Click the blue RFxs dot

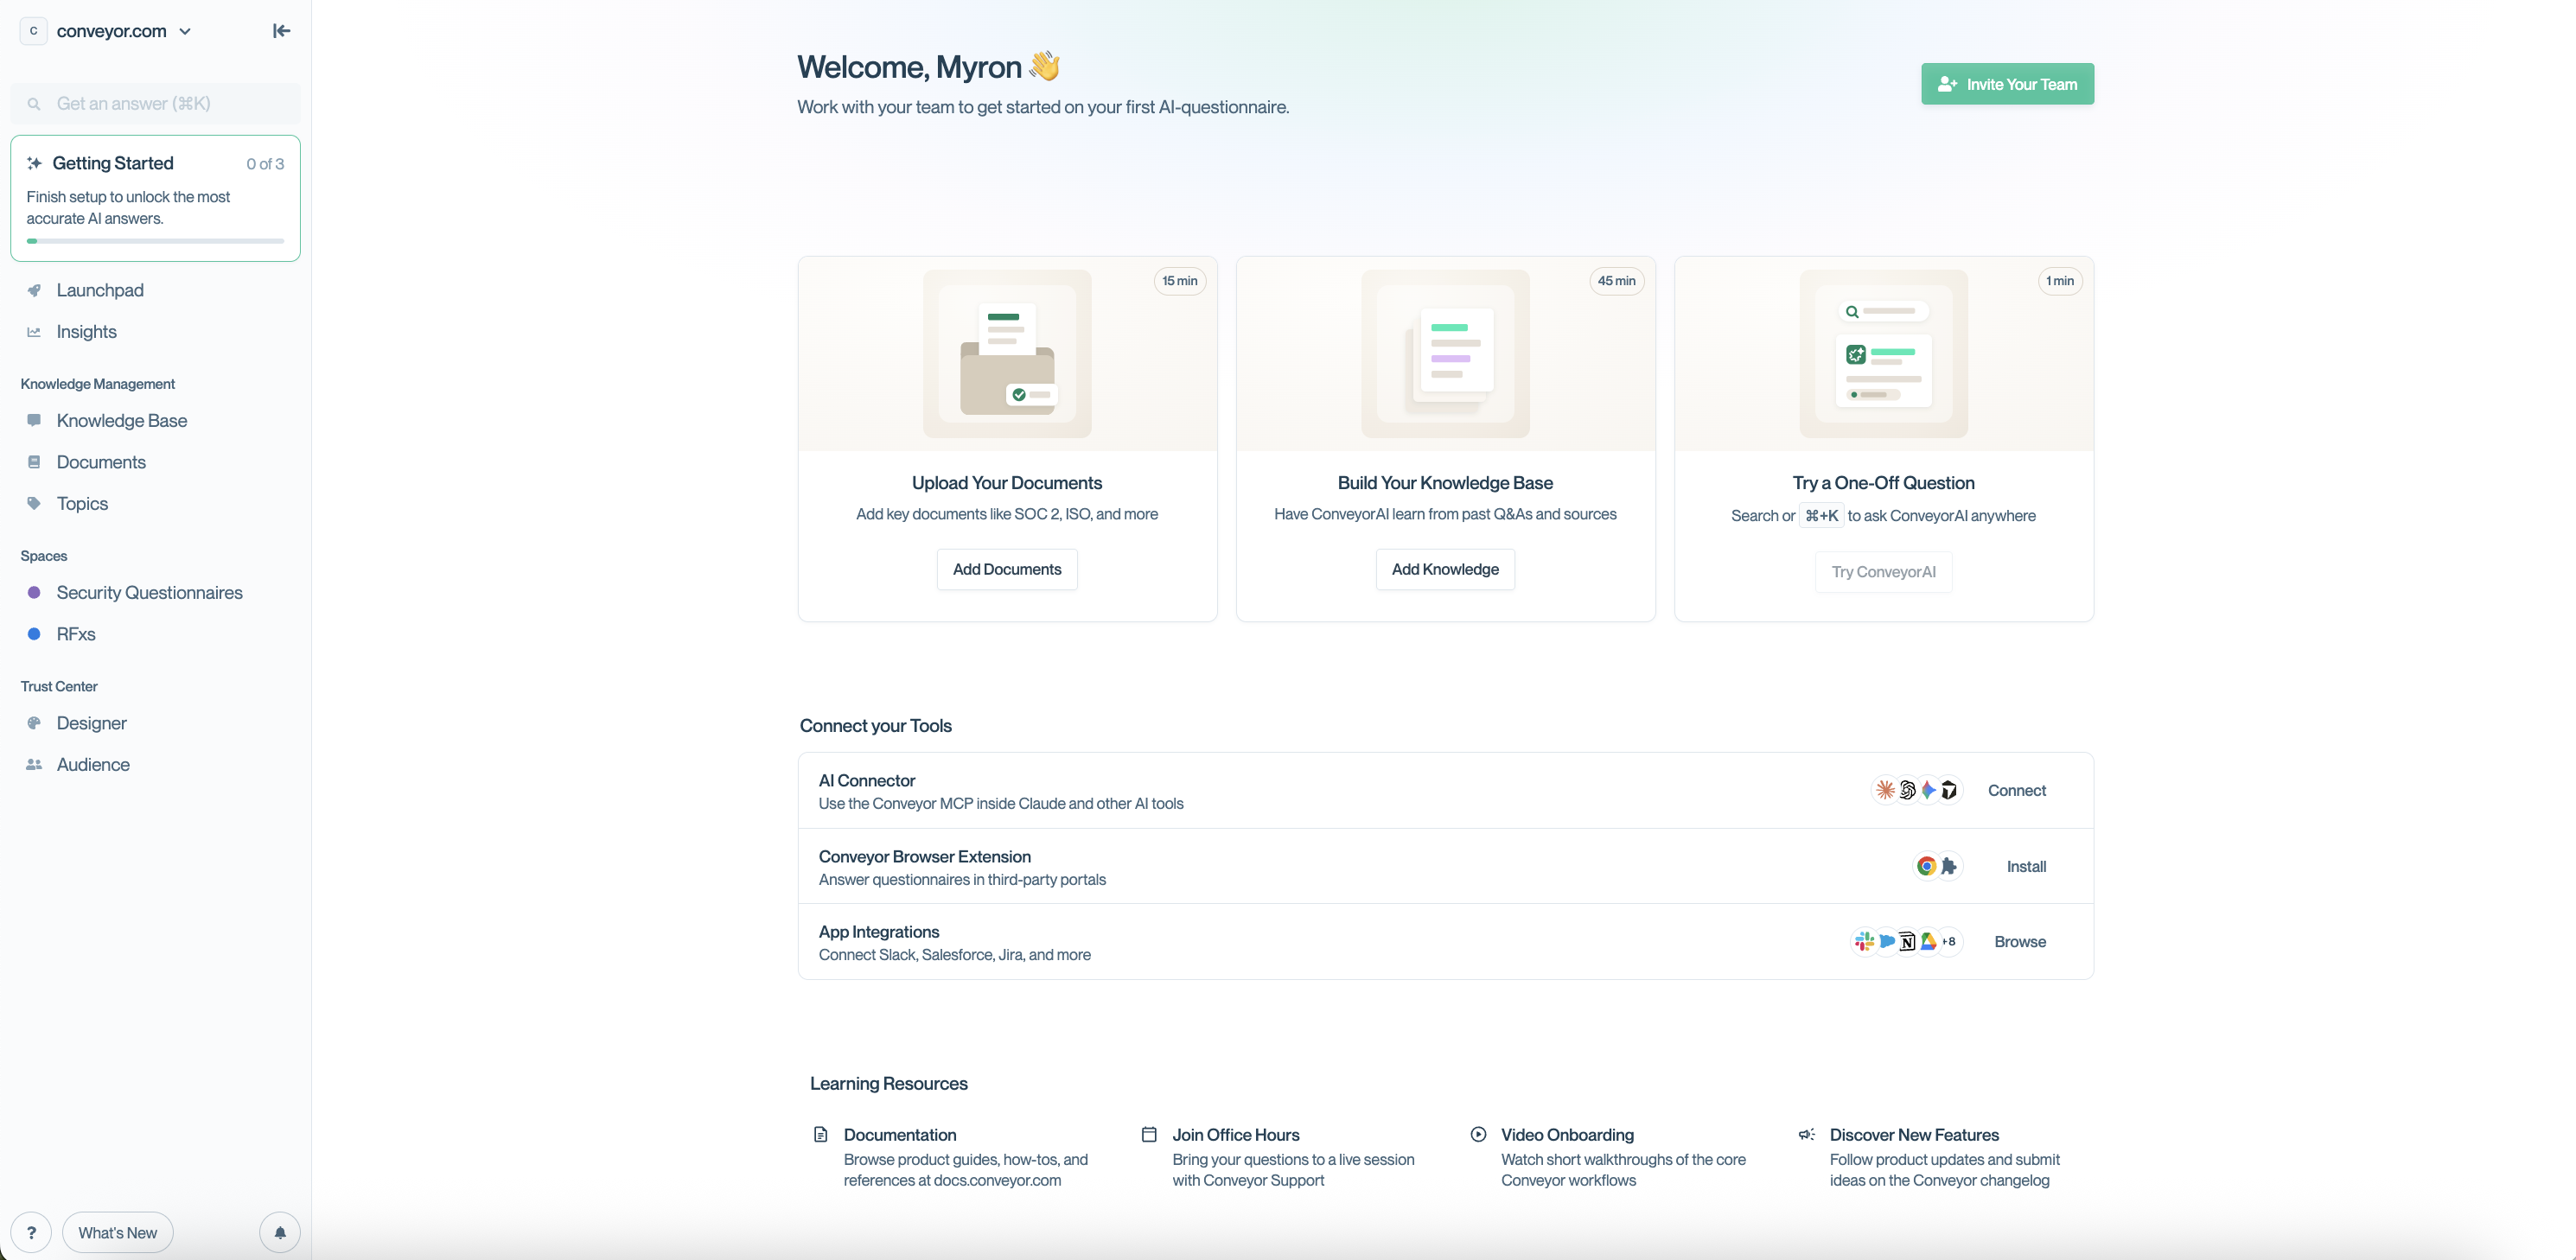[x=34, y=634]
